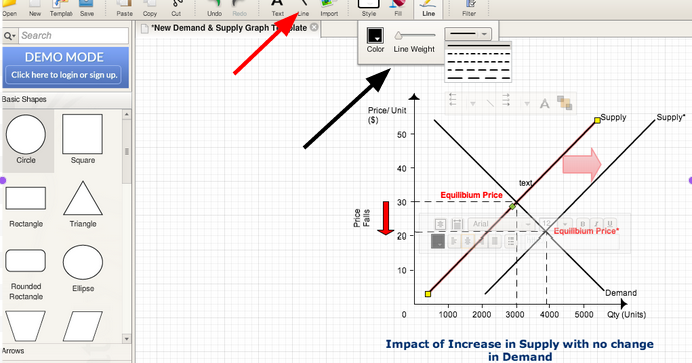Click the green midpoint handle on Supply line
This screenshot has width=692, height=363.
point(512,206)
